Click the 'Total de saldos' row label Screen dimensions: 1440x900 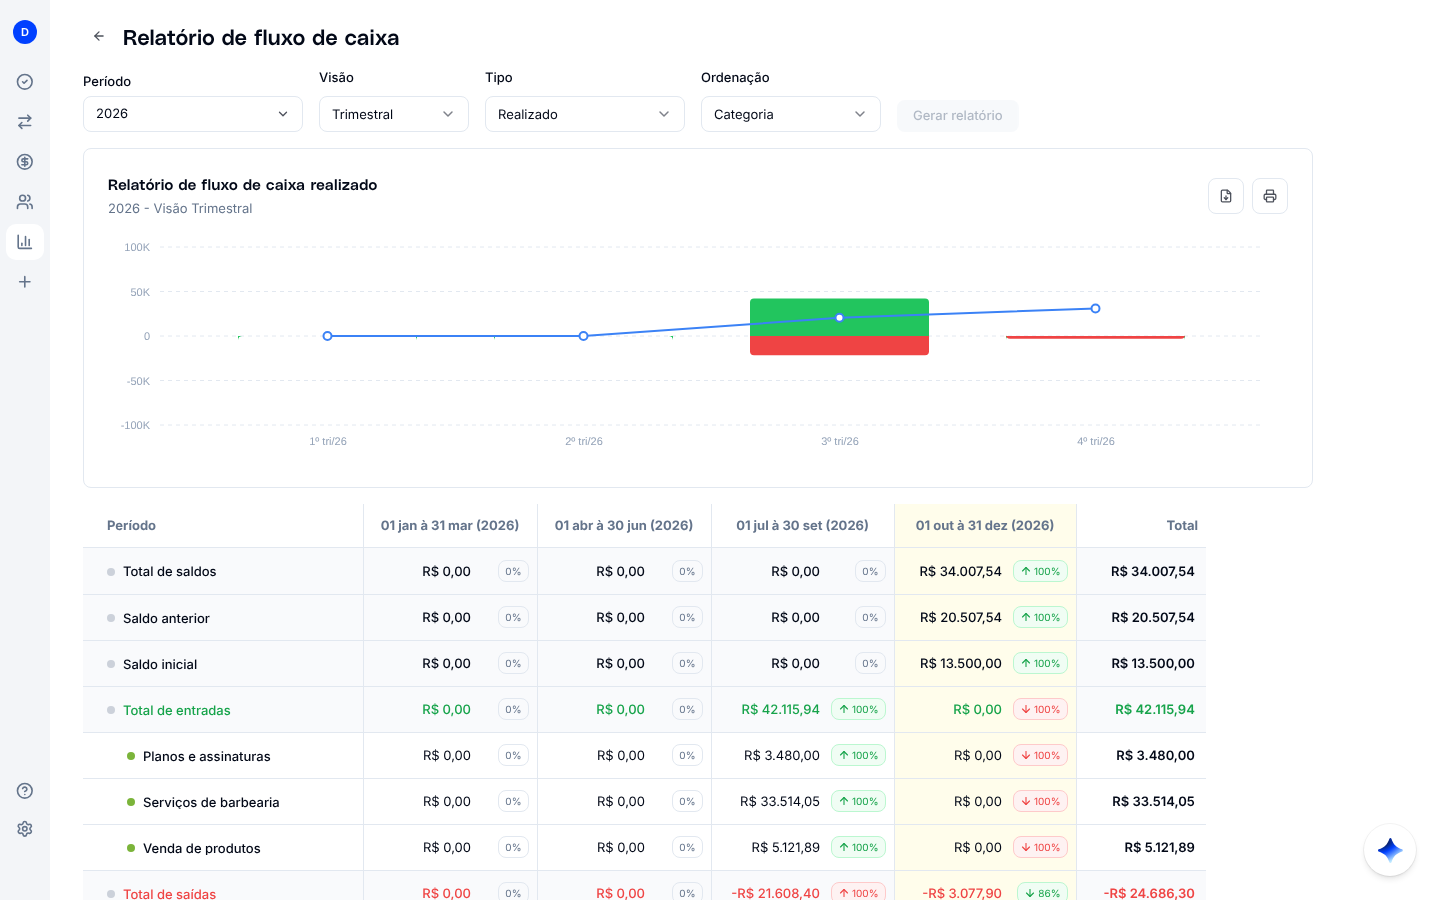(x=170, y=572)
